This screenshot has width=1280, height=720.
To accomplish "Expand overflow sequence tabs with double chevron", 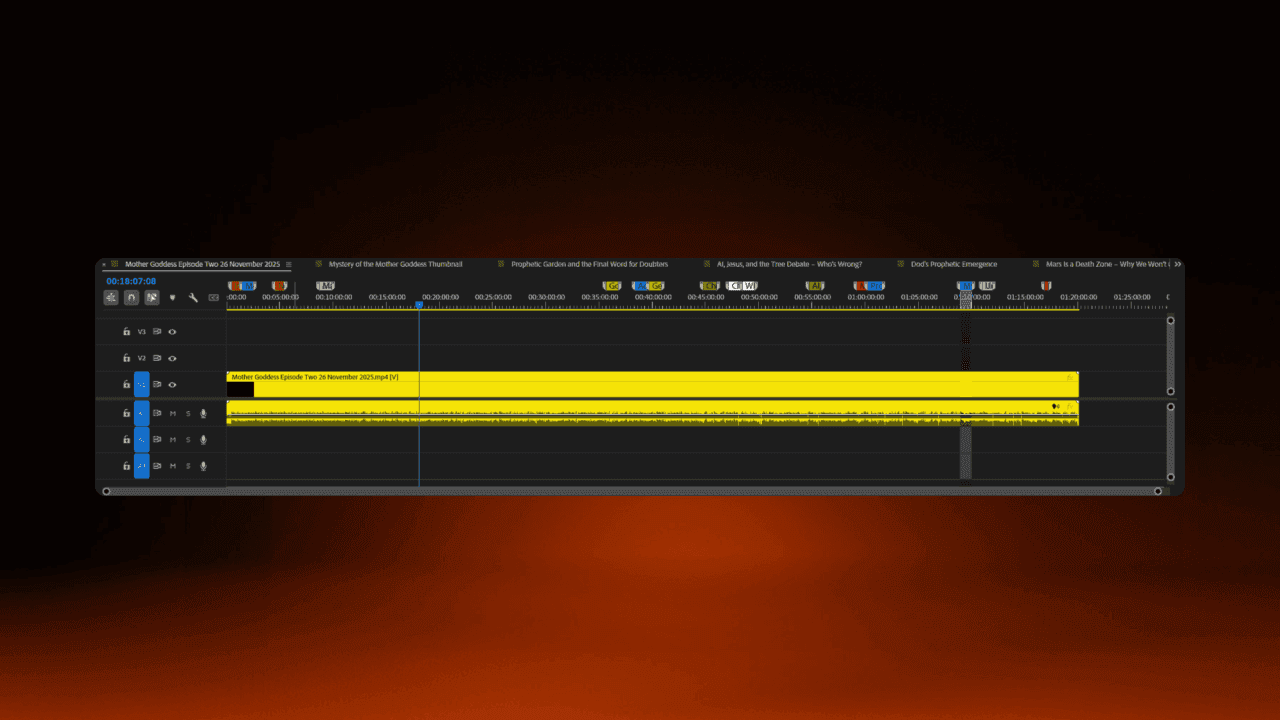I will coord(1177,264).
